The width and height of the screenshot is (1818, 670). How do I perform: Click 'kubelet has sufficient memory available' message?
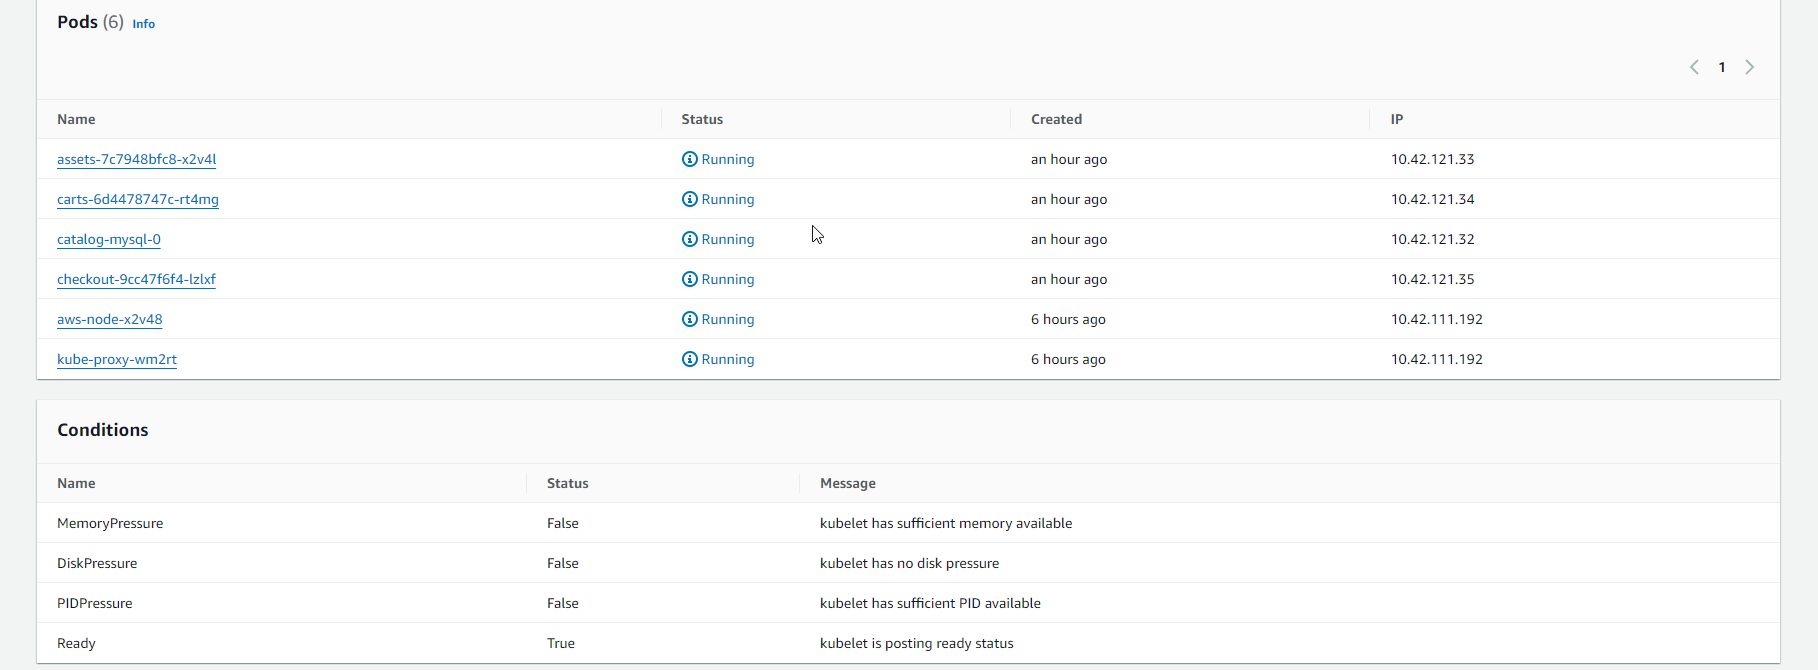[946, 523]
